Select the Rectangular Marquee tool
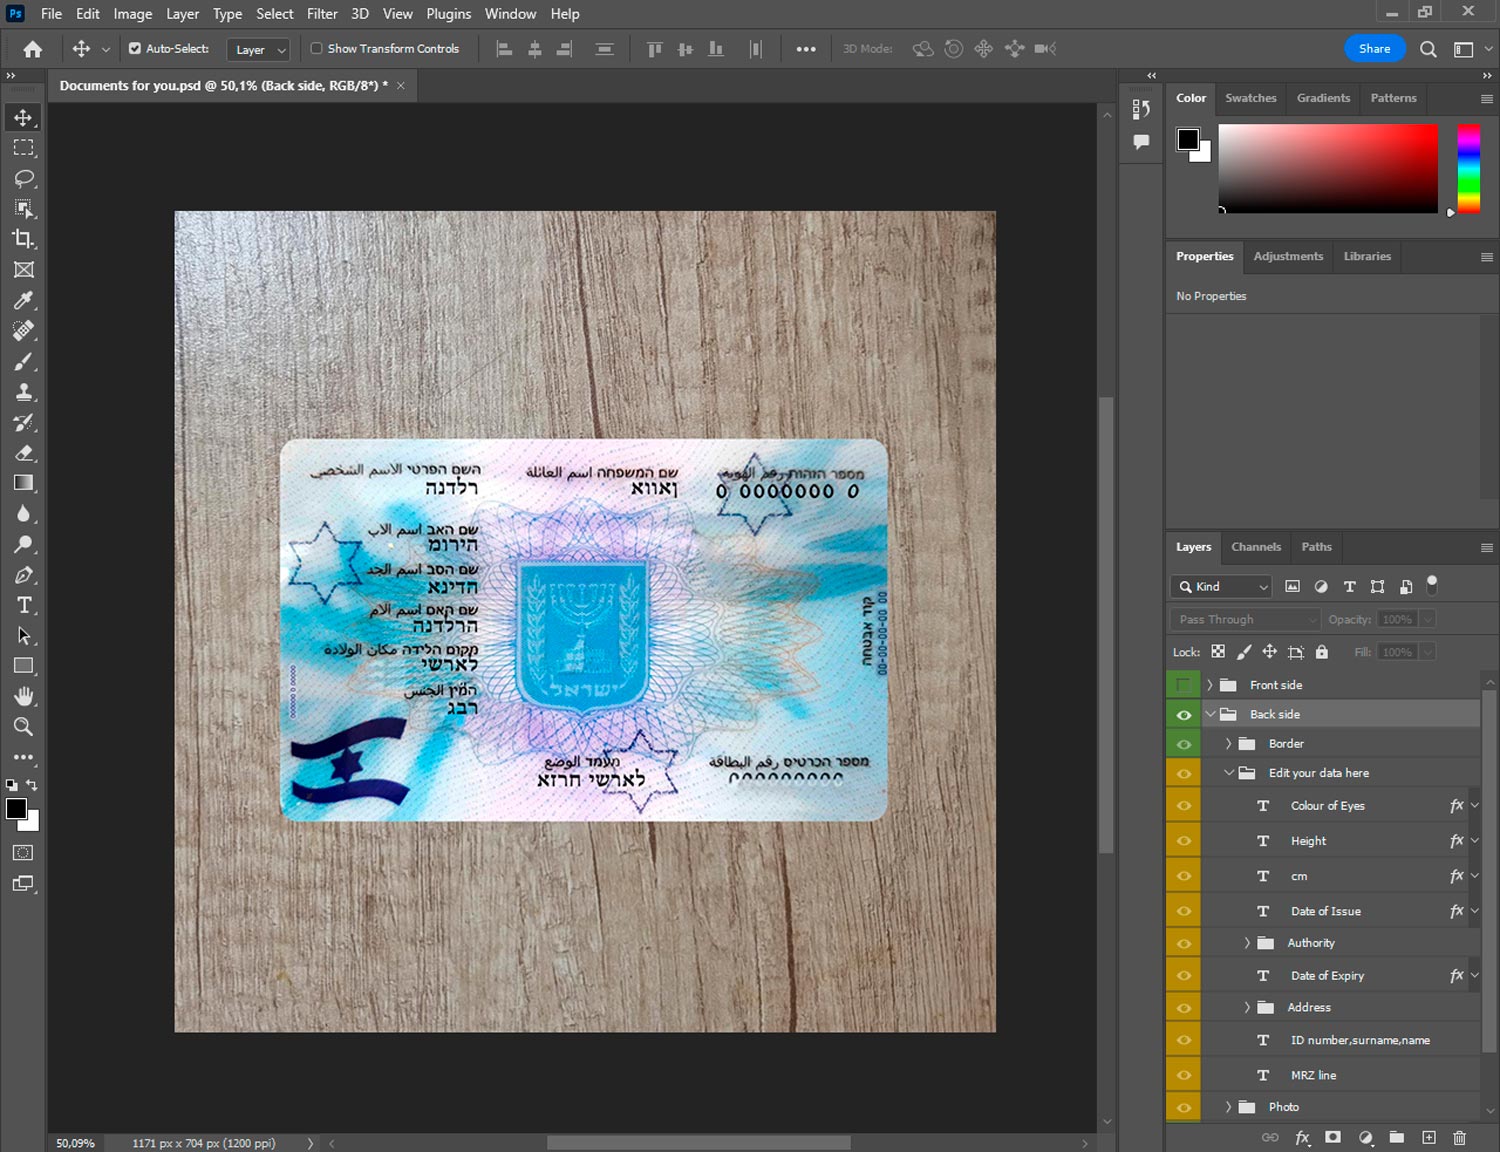 (24, 148)
